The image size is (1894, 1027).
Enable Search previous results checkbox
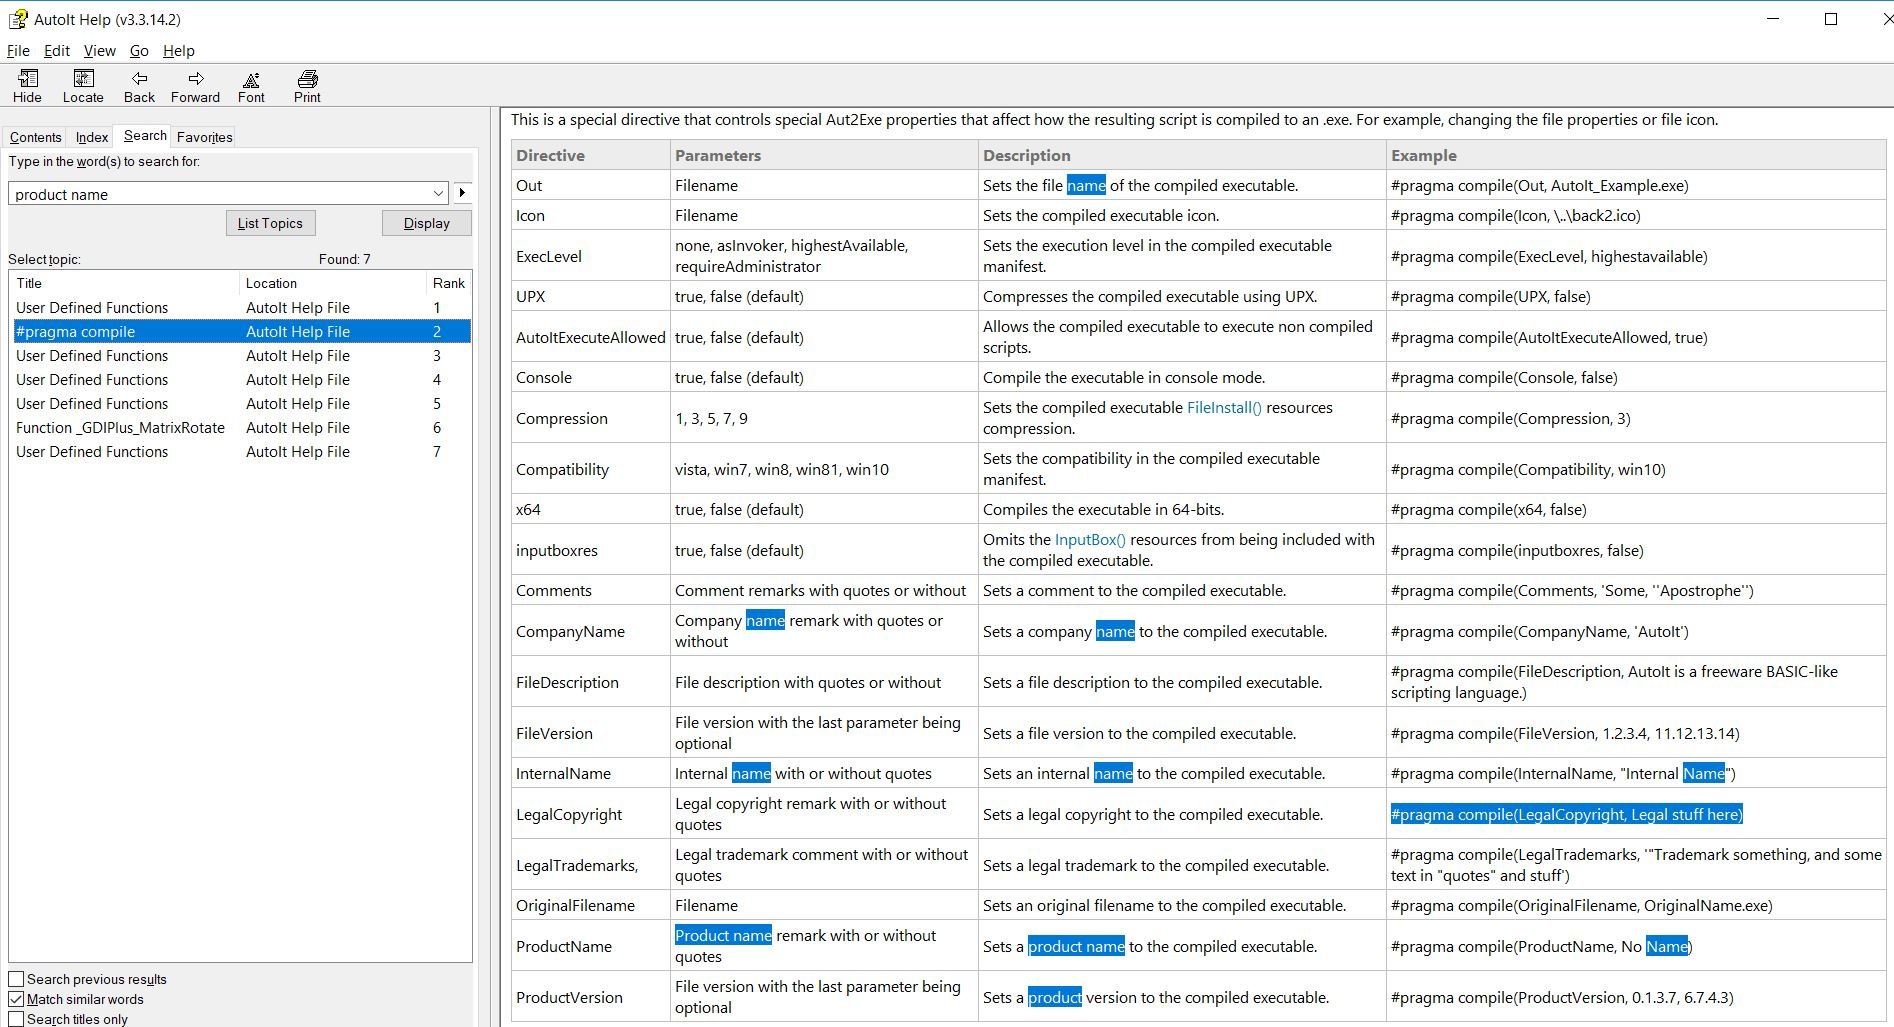pos(16,979)
